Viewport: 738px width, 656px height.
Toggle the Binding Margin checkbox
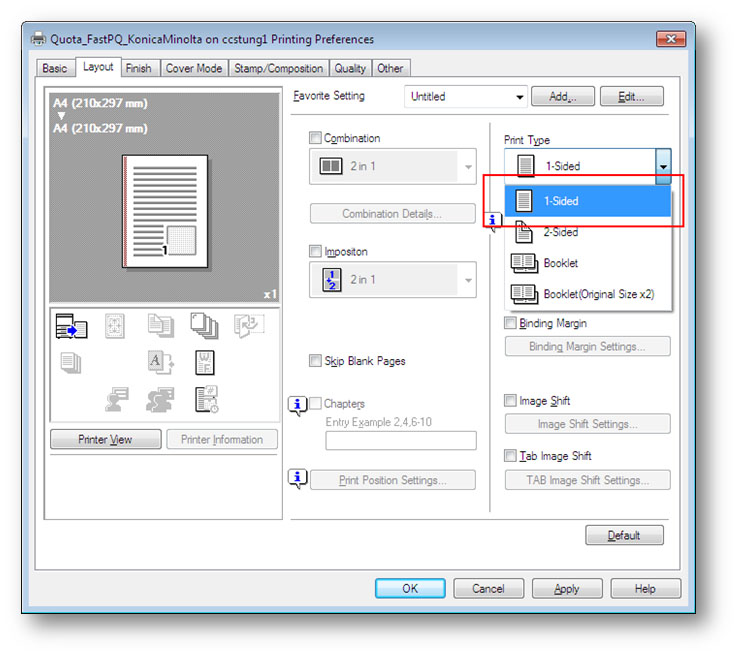[510, 324]
